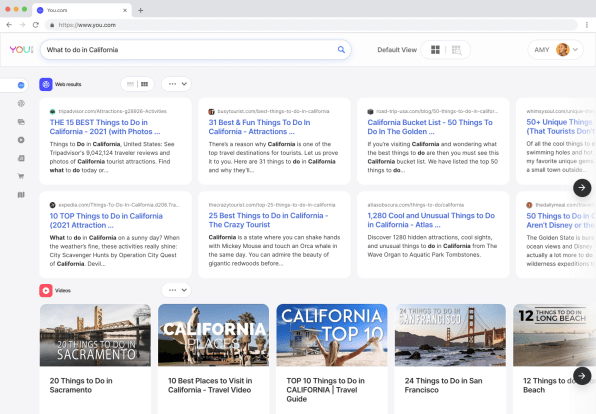Click 'TOP 10 Things to Do in CALIFORNIA' title

tap(325, 390)
